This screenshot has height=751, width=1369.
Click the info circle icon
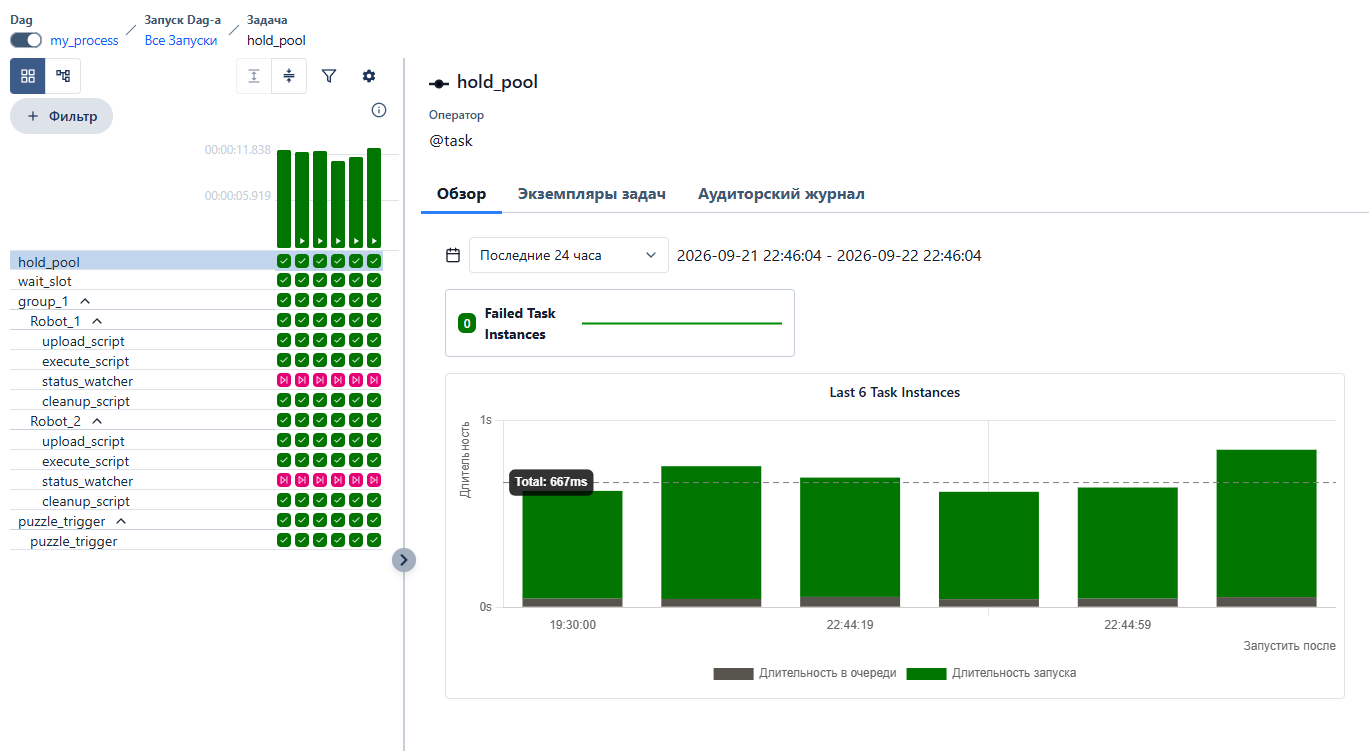pos(379,110)
